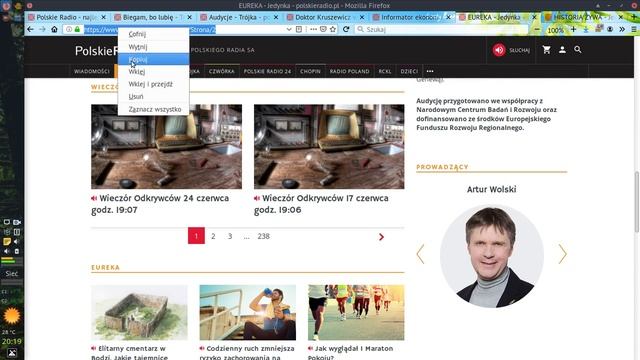This screenshot has height=360, width=640.
Task: Go to page 238 of pagination
Action: (x=263, y=236)
